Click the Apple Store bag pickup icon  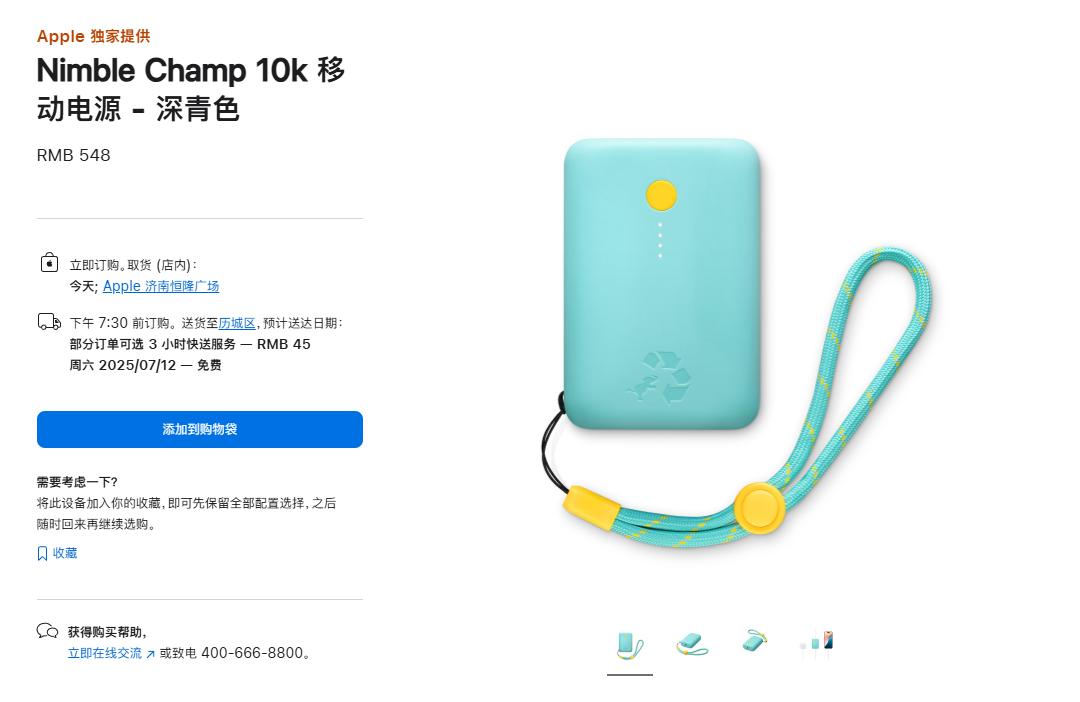[49, 262]
